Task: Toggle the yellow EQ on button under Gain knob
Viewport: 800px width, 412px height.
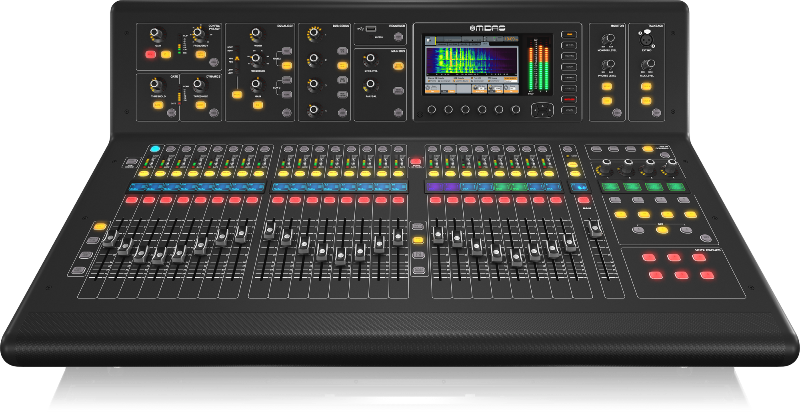Action: pyautogui.click(x=258, y=105)
